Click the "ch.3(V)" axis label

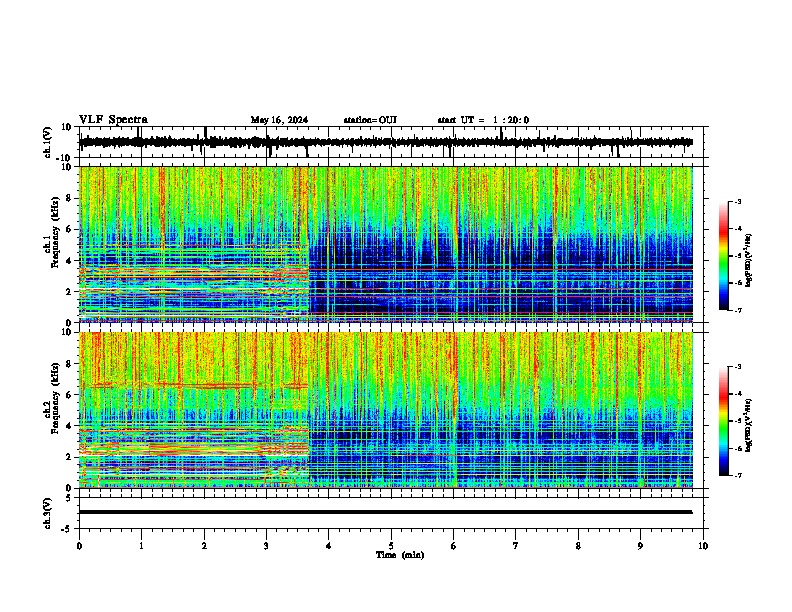click(x=48, y=513)
